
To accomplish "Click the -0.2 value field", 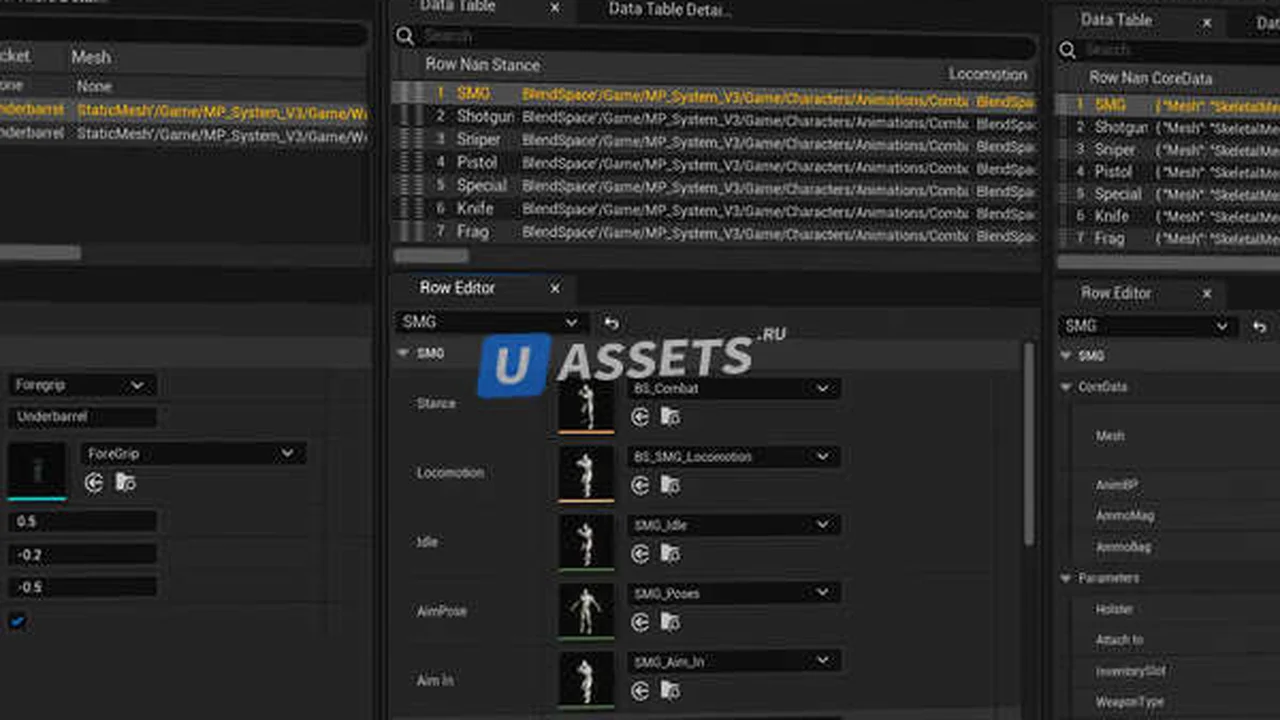I will pyautogui.click(x=82, y=554).
